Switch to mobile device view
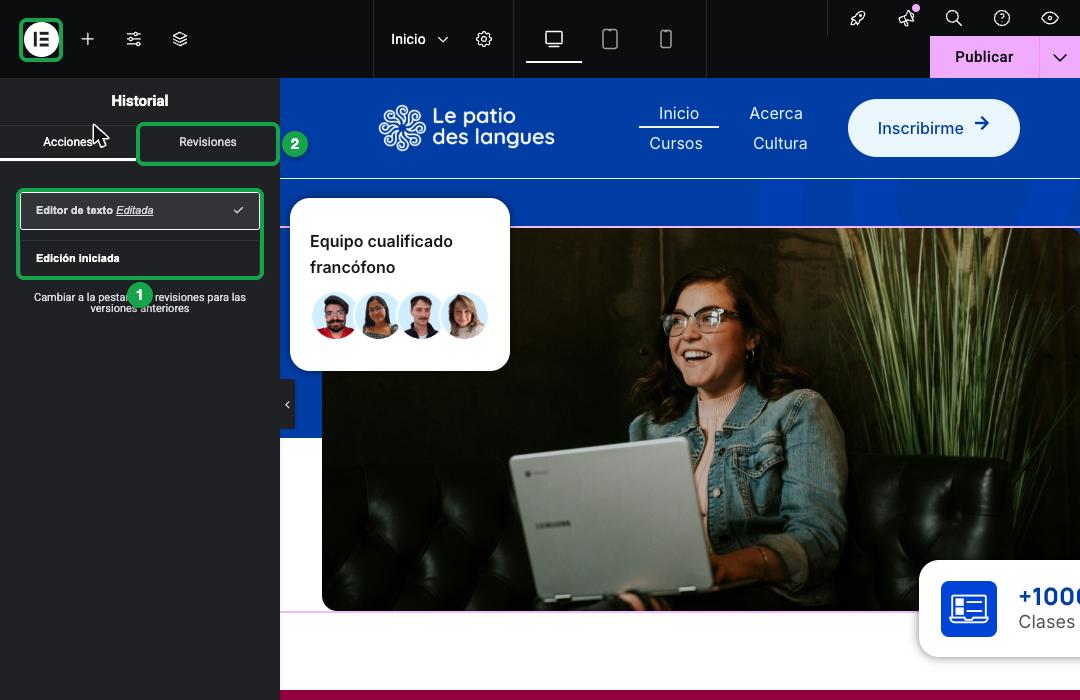 (x=665, y=39)
